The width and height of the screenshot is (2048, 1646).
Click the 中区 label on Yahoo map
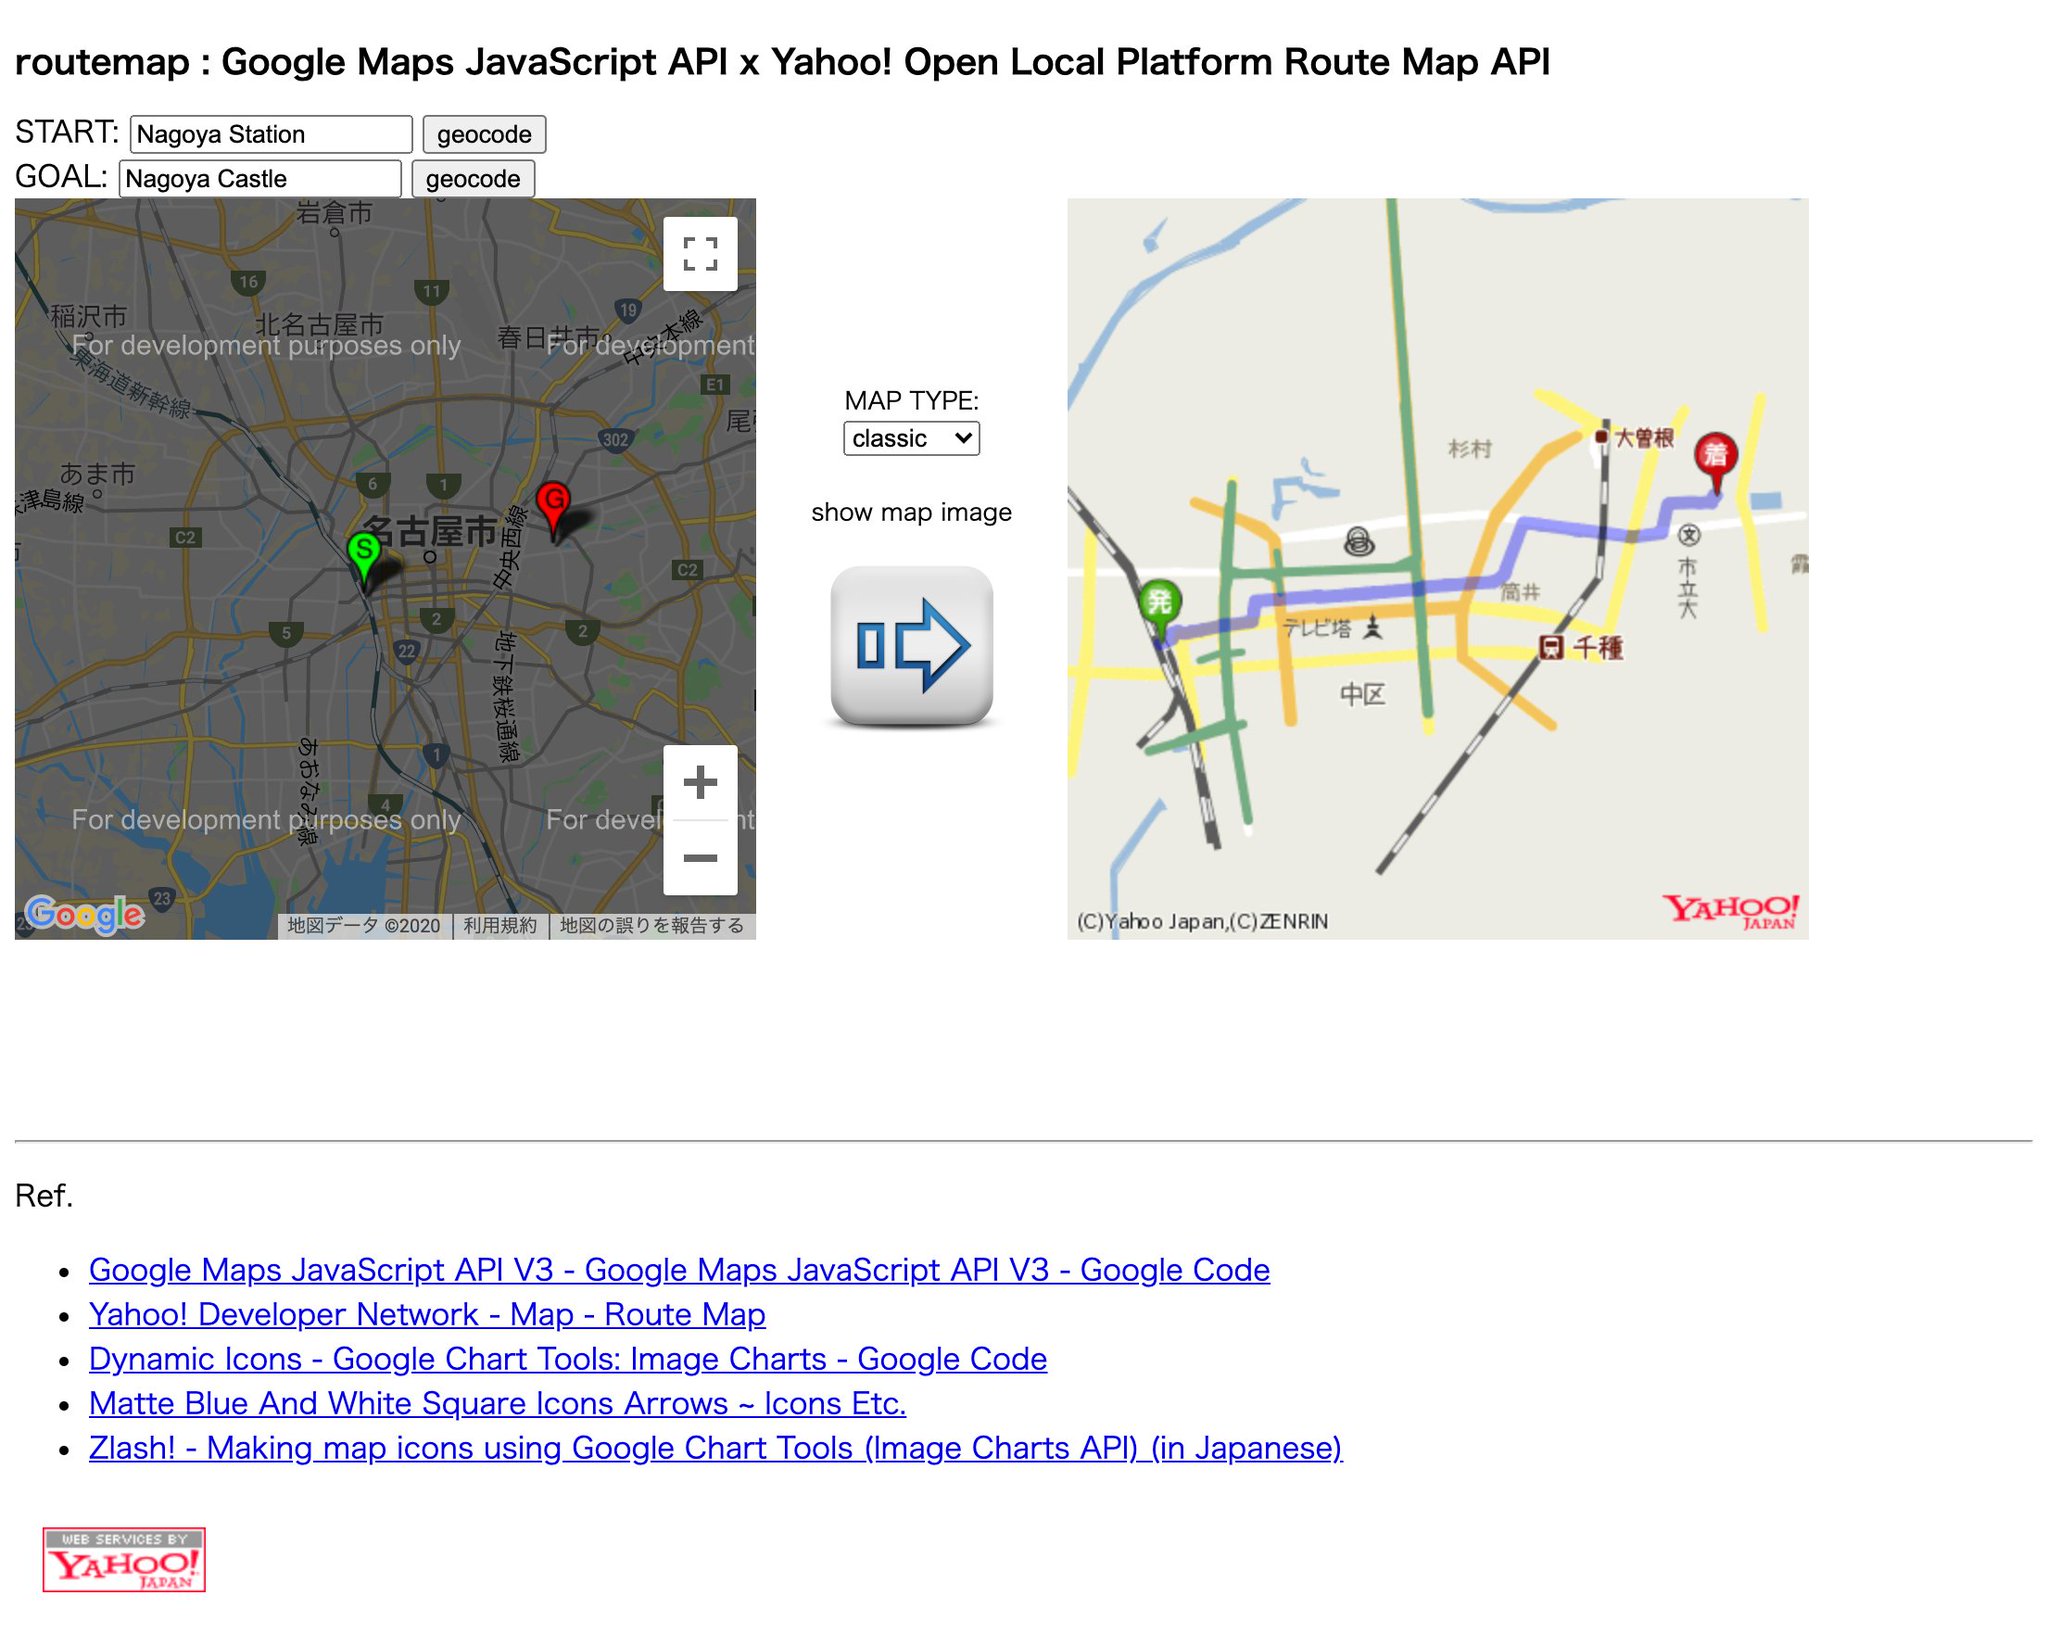tap(1362, 694)
